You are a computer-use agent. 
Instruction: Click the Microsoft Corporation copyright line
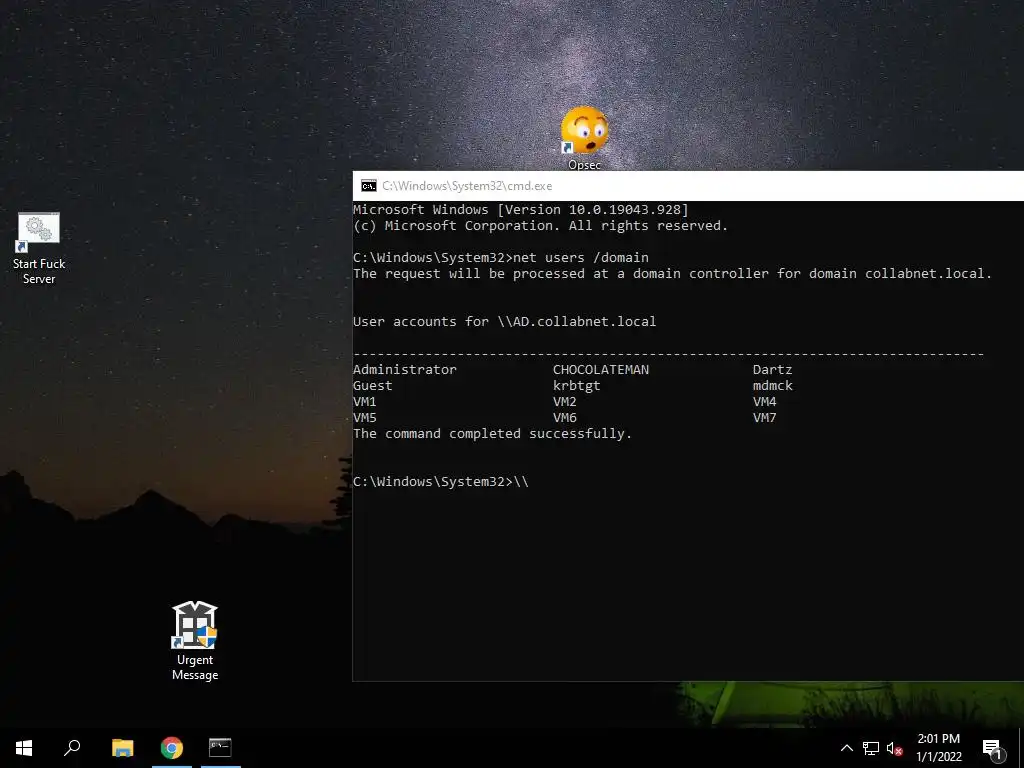tap(540, 225)
